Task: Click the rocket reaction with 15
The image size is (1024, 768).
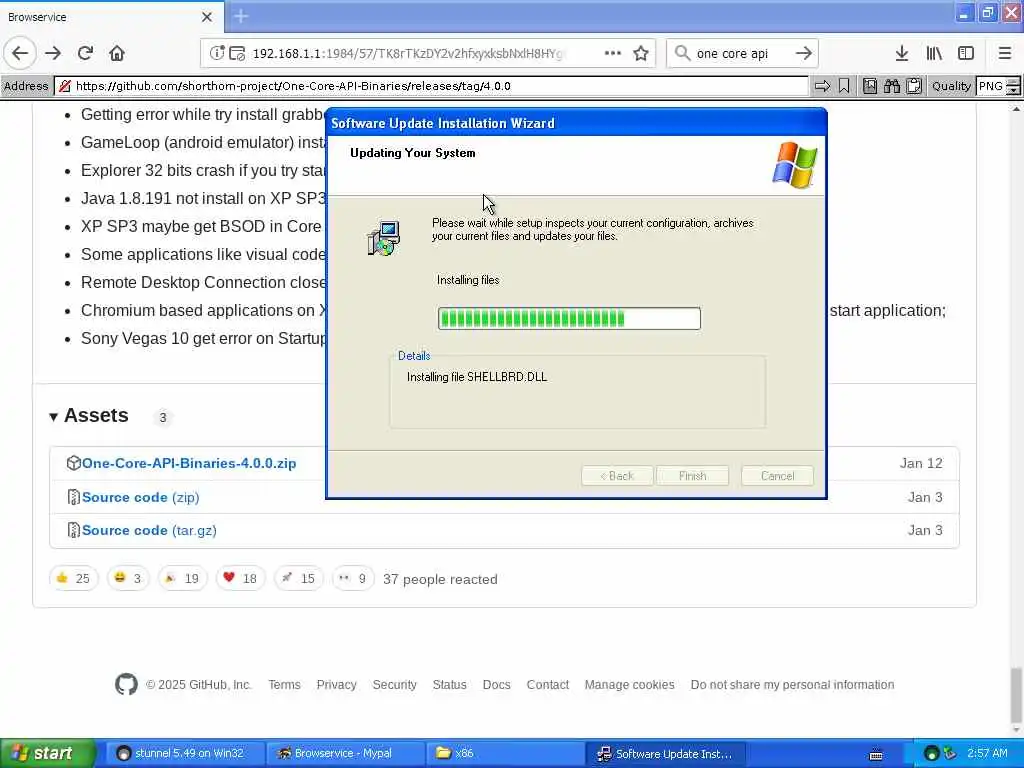Action: (x=298, y=578)
